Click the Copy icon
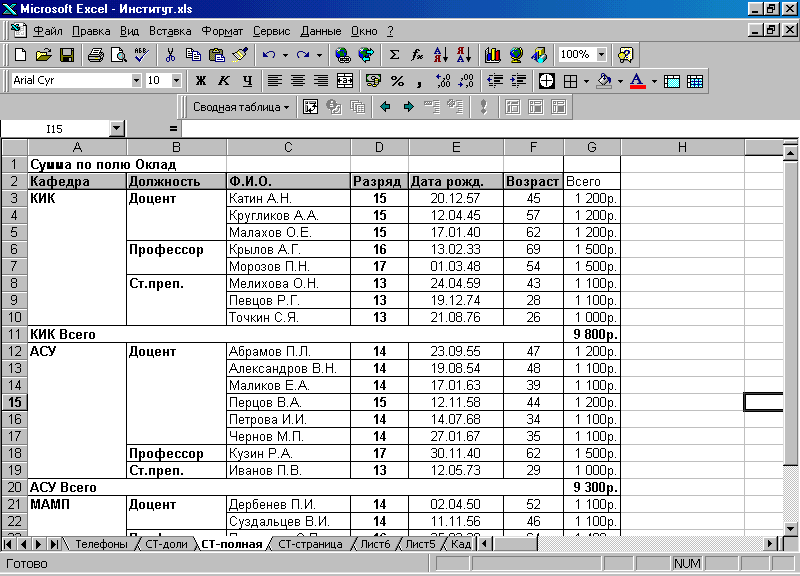800x576 pixels. 193,55
